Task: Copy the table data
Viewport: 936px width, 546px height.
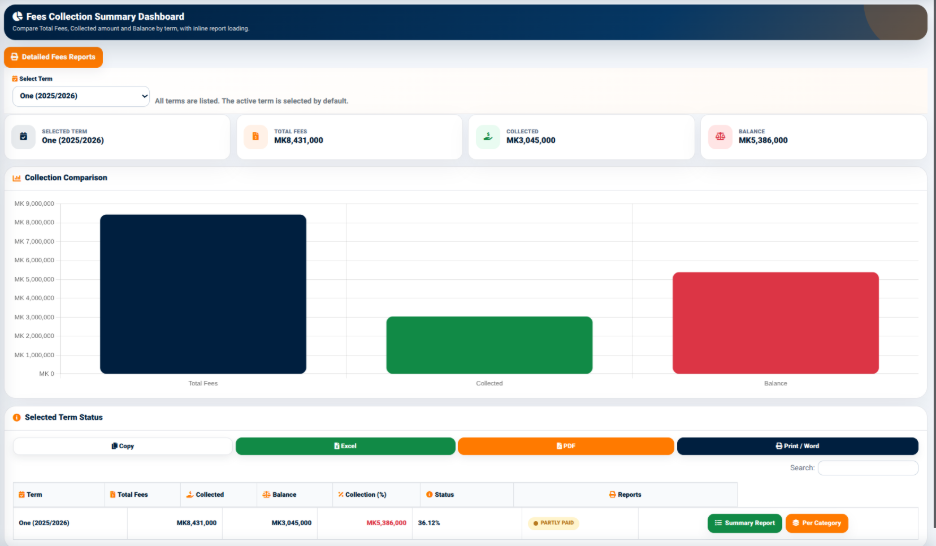Action: tap(123, 446)
